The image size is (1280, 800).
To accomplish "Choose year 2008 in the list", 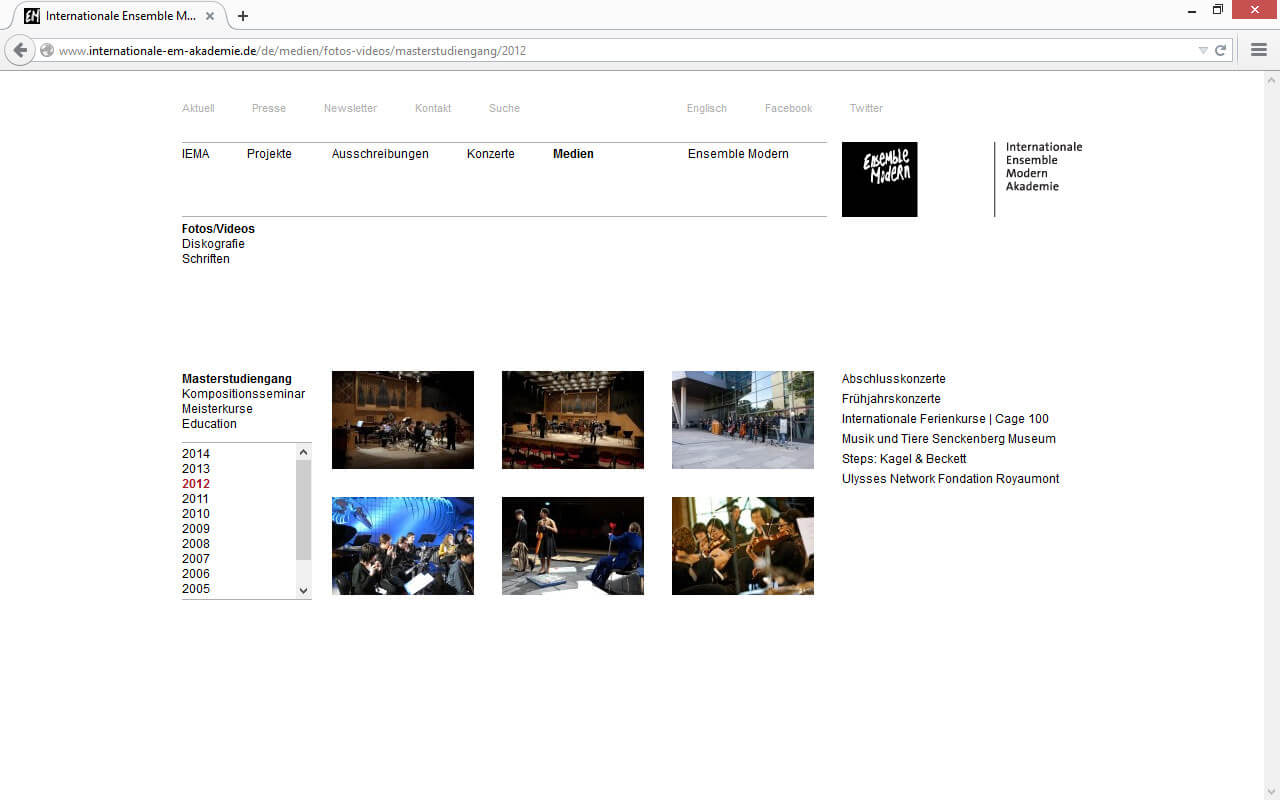I will click(196, 544).
